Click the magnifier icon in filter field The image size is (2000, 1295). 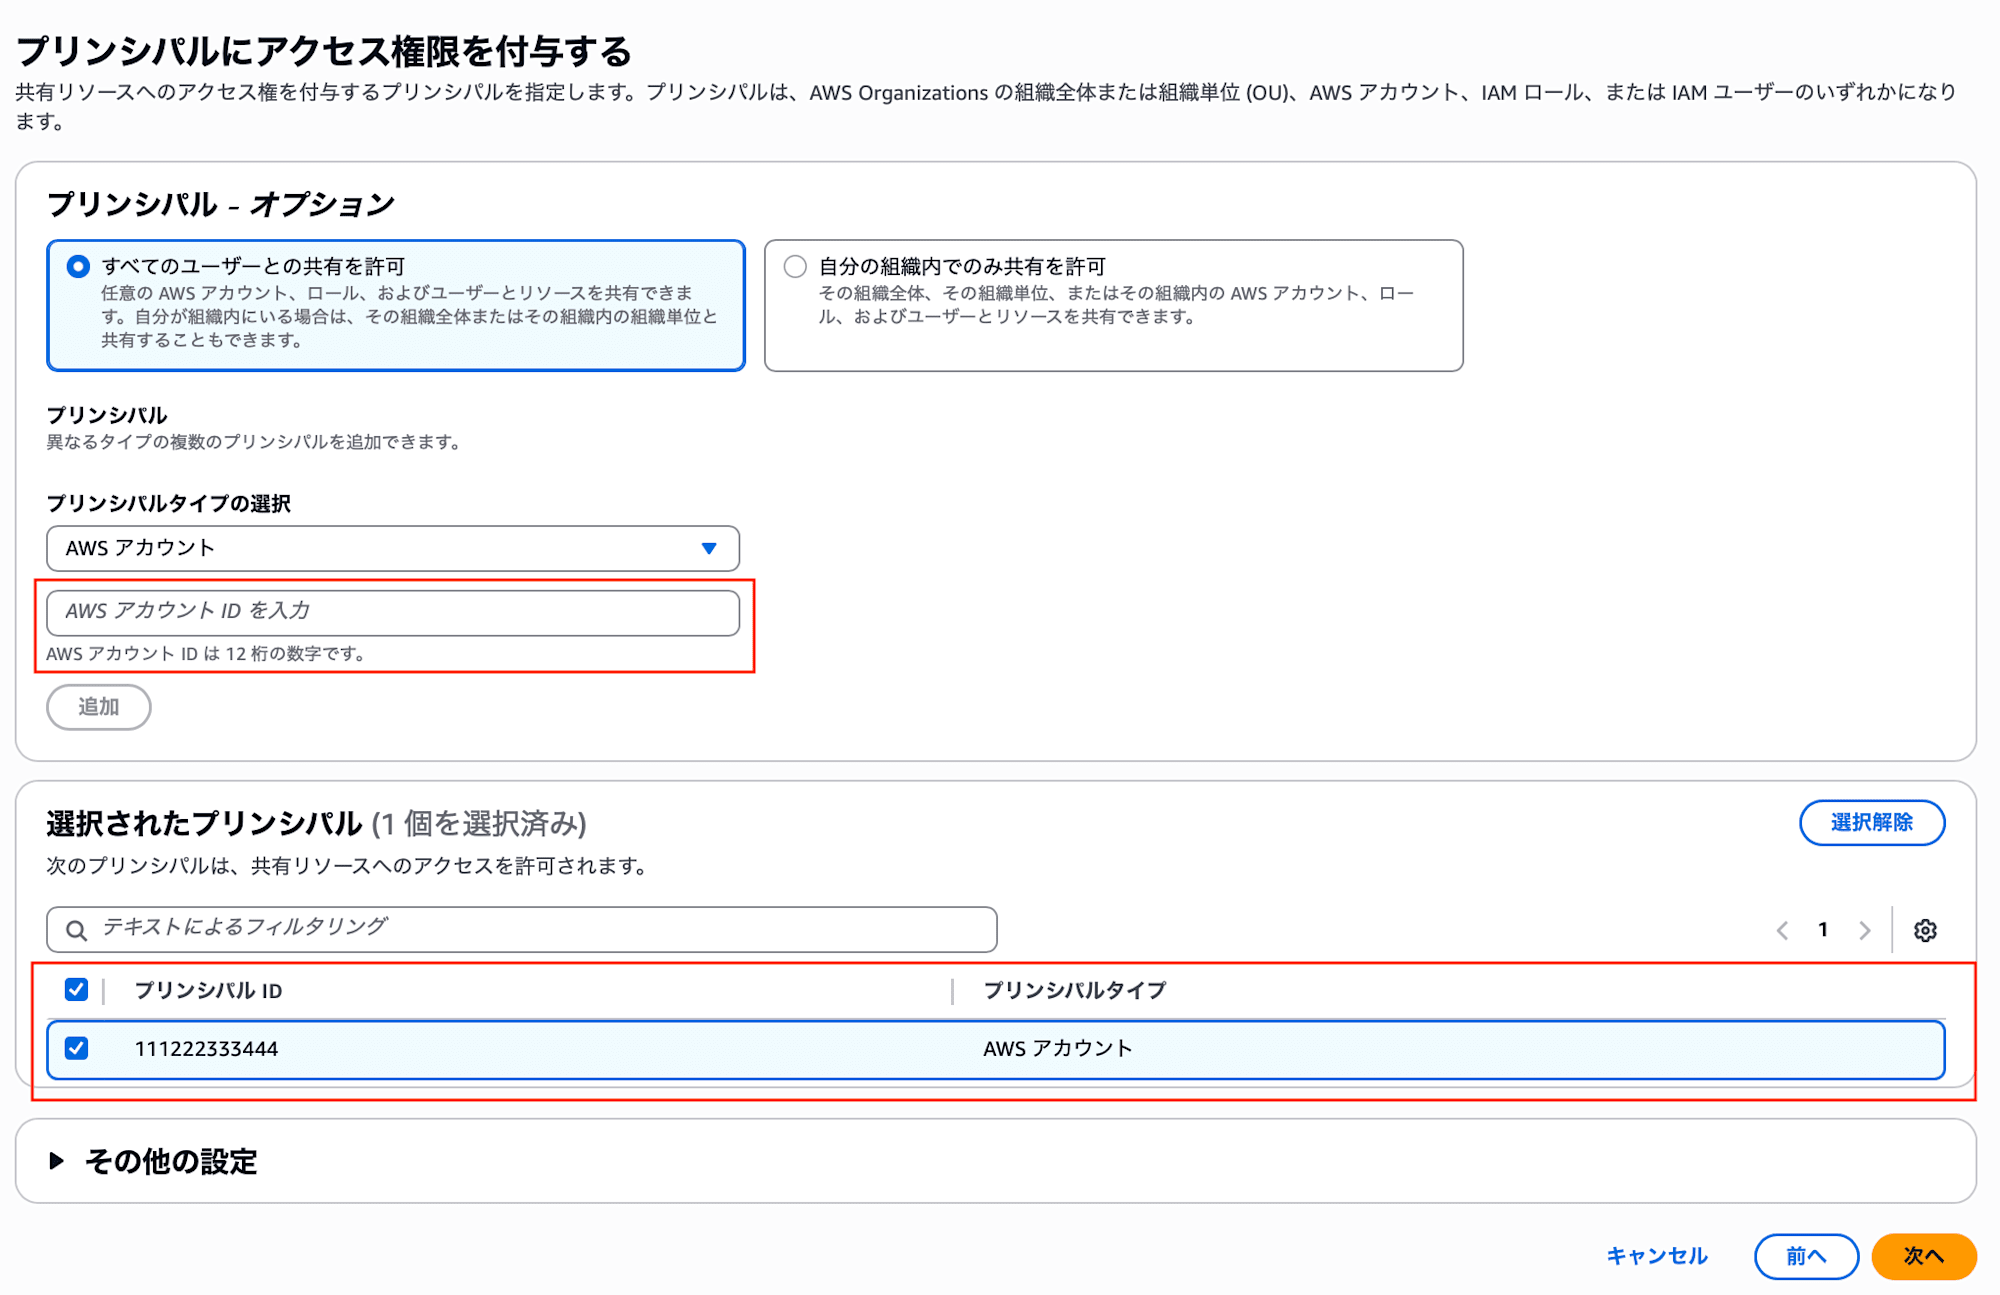tap(75, 929)
